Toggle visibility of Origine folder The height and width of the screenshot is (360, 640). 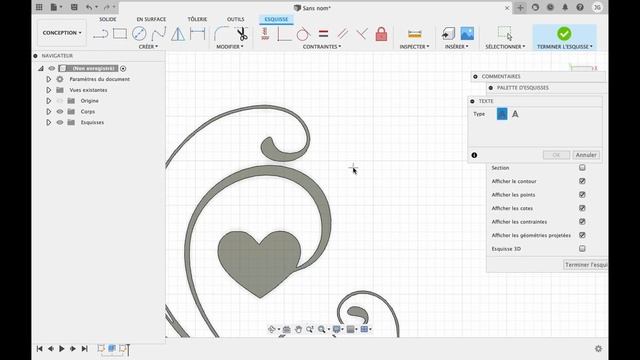click(60, 100)
